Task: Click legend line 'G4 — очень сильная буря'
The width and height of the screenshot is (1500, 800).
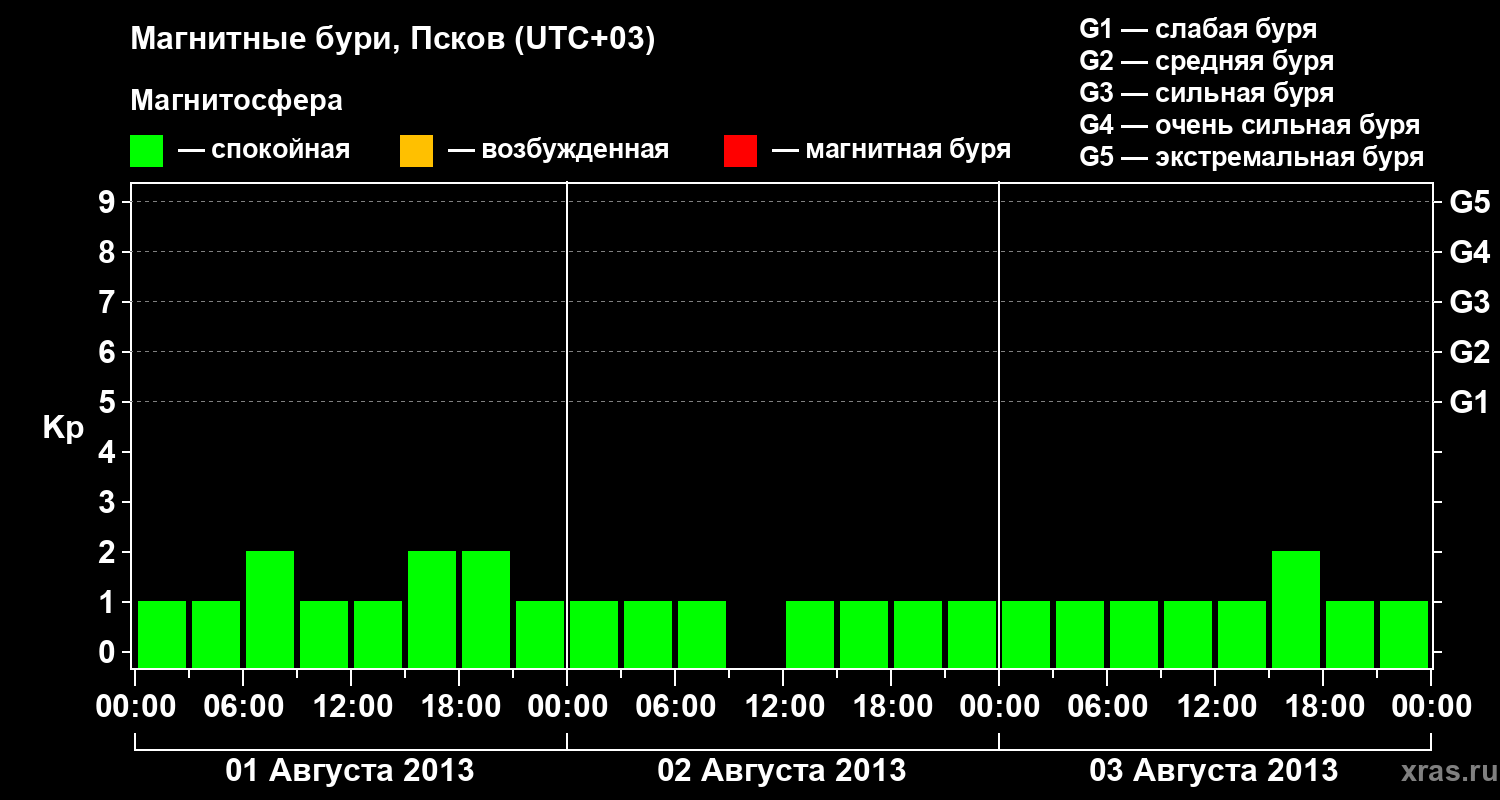Action: (1250, 125)
